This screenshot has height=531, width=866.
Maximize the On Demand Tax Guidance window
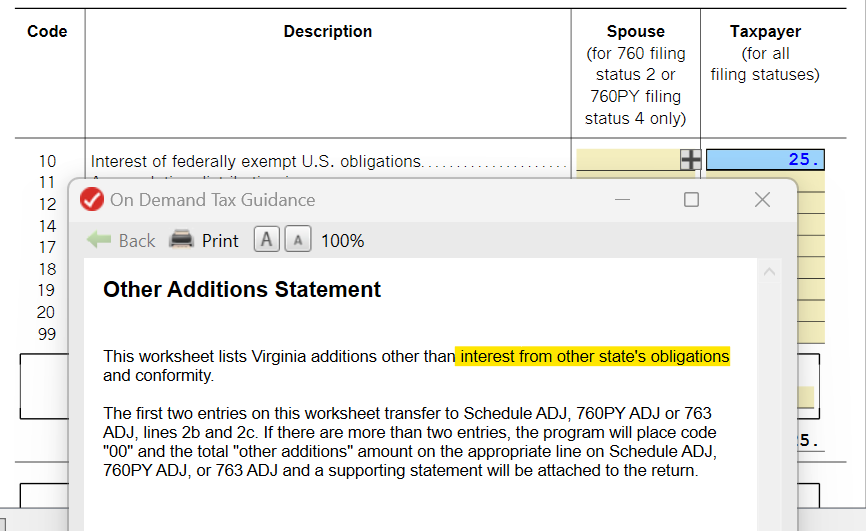pyautogui.click(x=691, y=199)
